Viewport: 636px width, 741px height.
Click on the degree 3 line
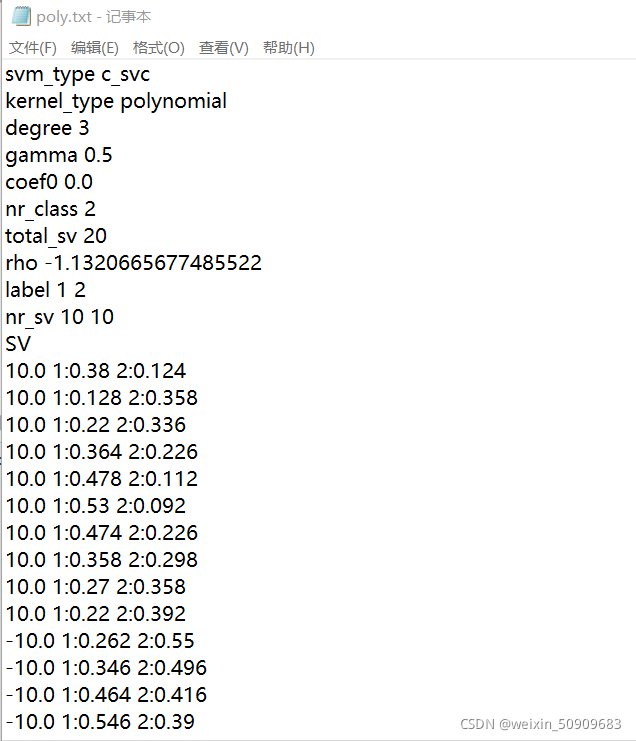(47, 129)
